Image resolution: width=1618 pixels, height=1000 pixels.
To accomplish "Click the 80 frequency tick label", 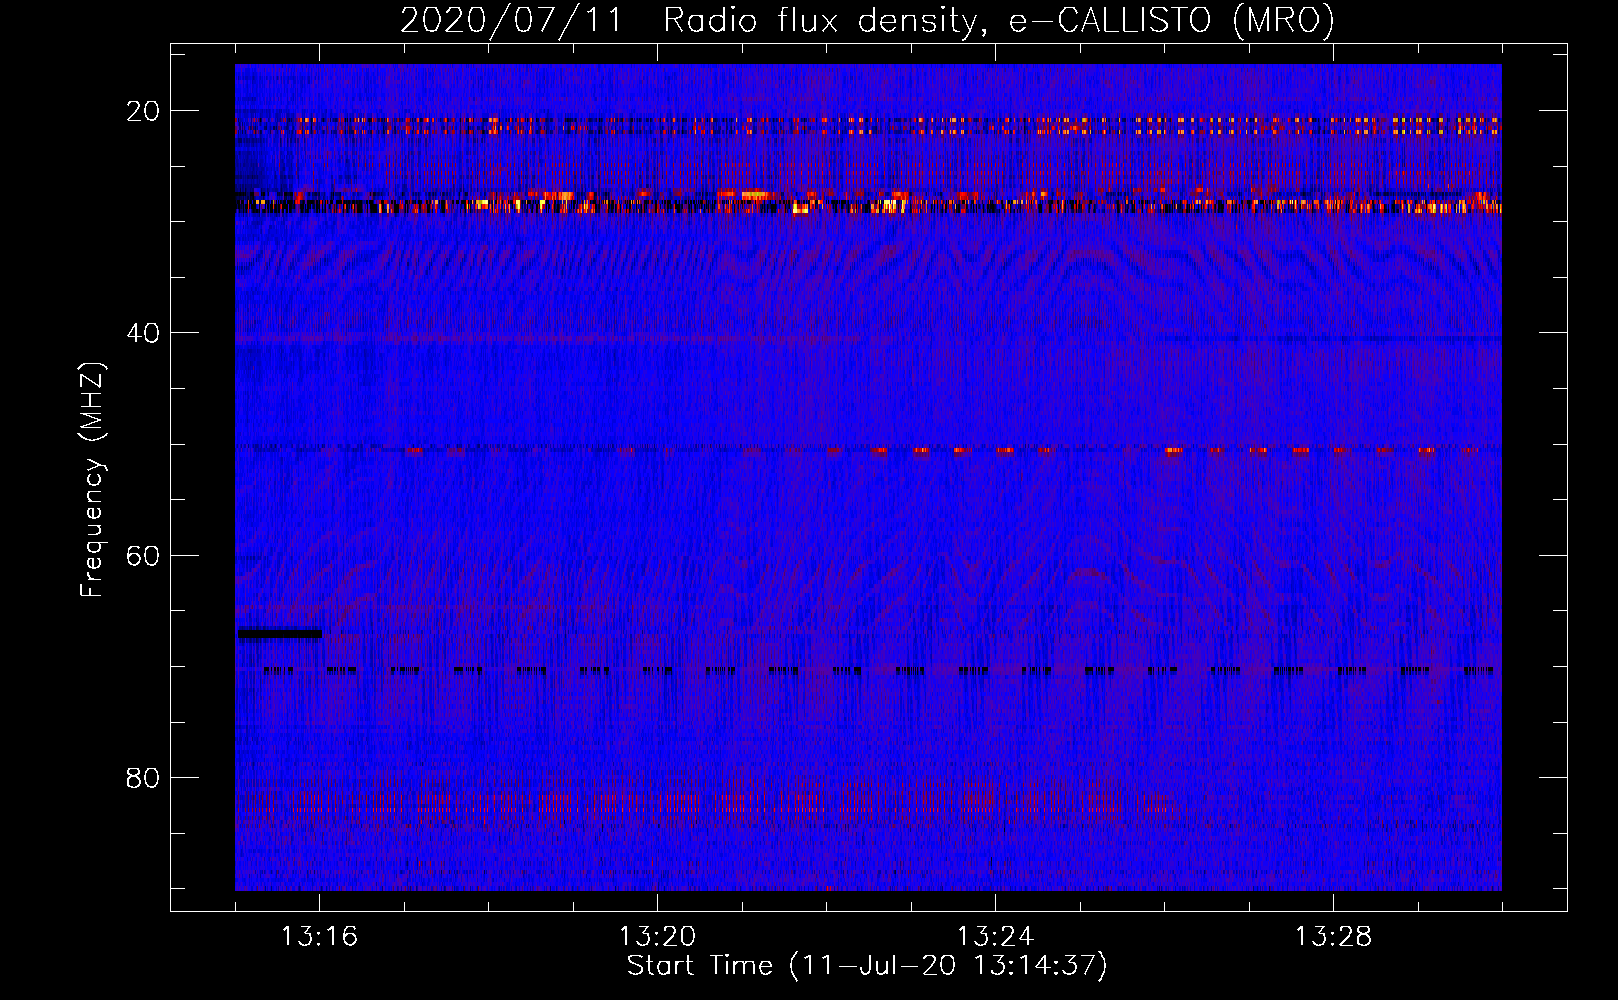I will click(143, 777).
